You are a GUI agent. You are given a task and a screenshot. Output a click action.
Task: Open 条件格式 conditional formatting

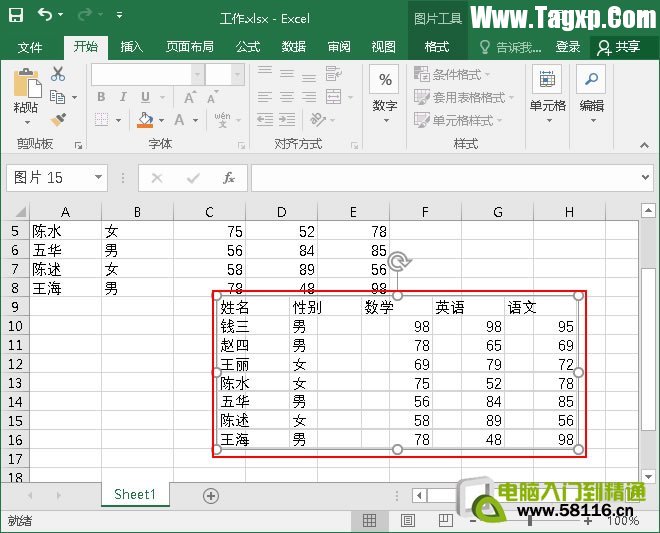pyautogui.click(x=452, y=75)
